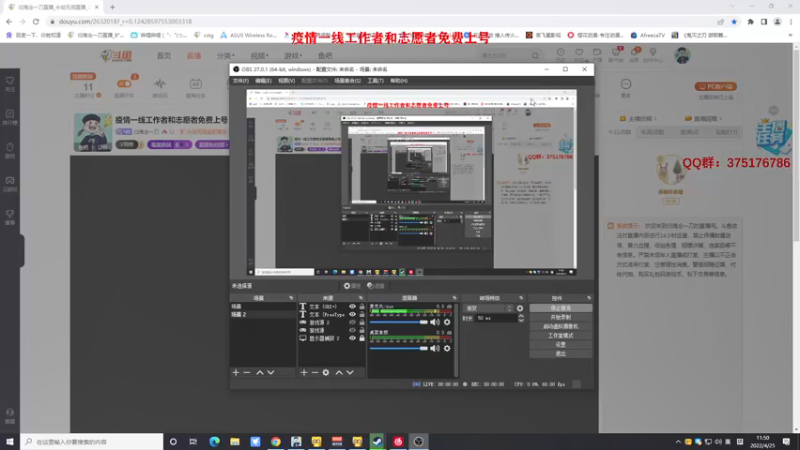Click Douyu 首页 home navigation link
This screenshot has width=800, height=450.
pyautogui.click(x=164, y=56)
